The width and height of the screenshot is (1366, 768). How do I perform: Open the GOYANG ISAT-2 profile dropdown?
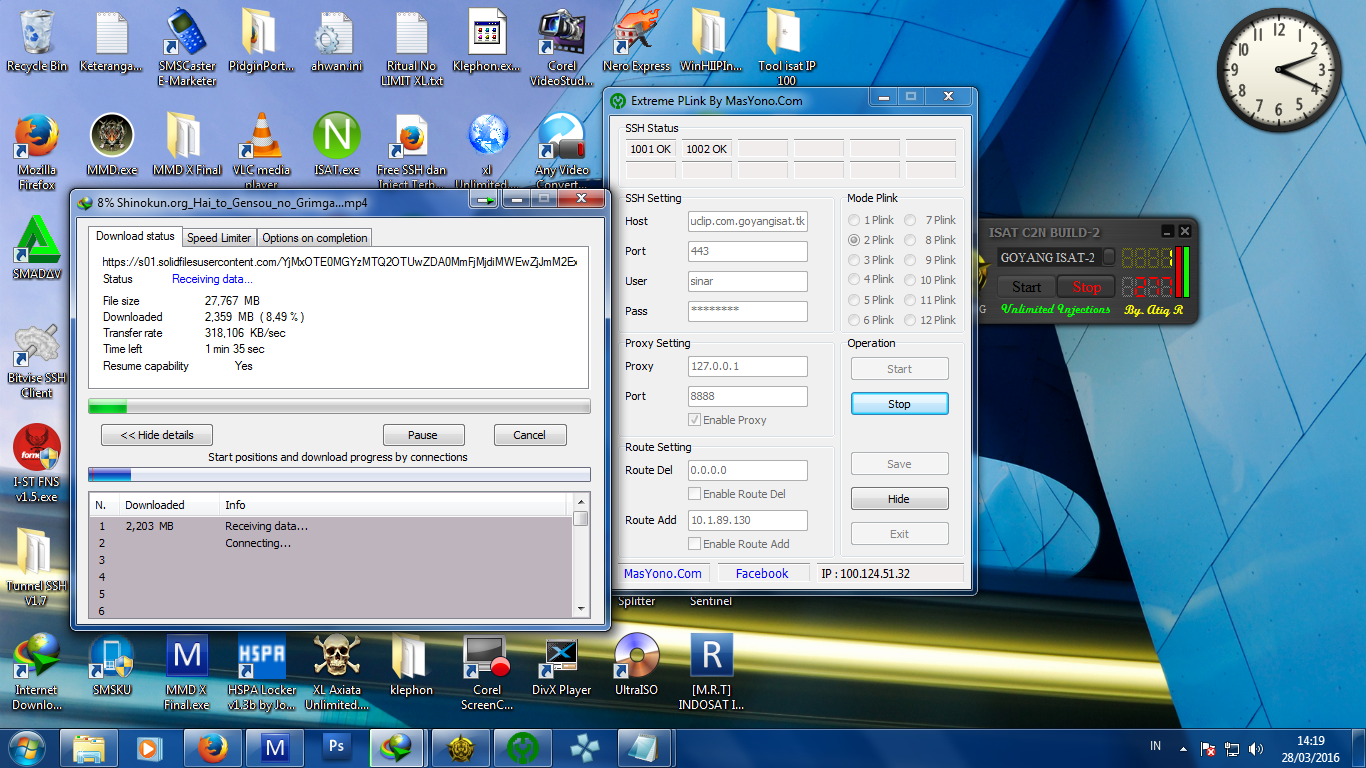tap(1108, 257)
